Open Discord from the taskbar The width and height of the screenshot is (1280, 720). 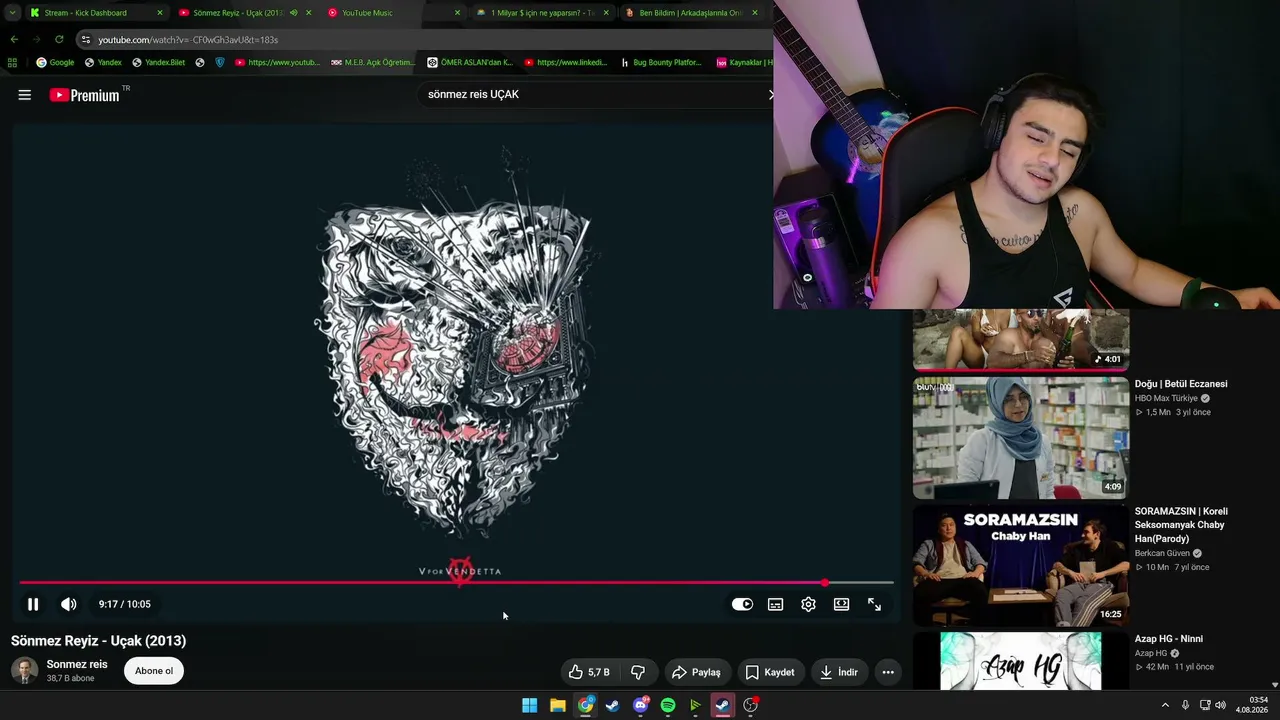pos(641,705)
